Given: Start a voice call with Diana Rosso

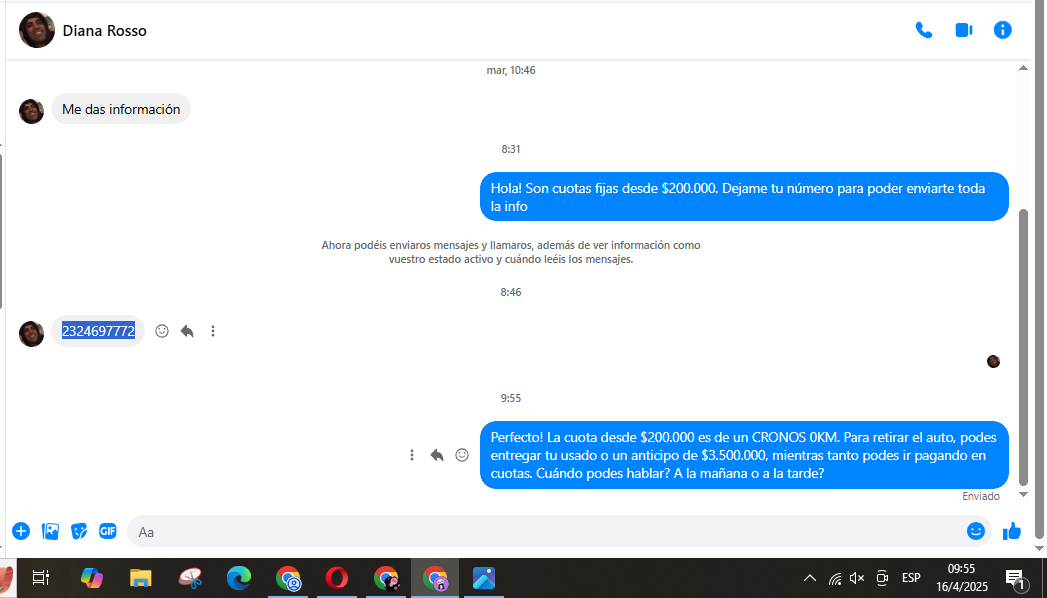Looking at the screenshot, I should (x=923, y=30).
